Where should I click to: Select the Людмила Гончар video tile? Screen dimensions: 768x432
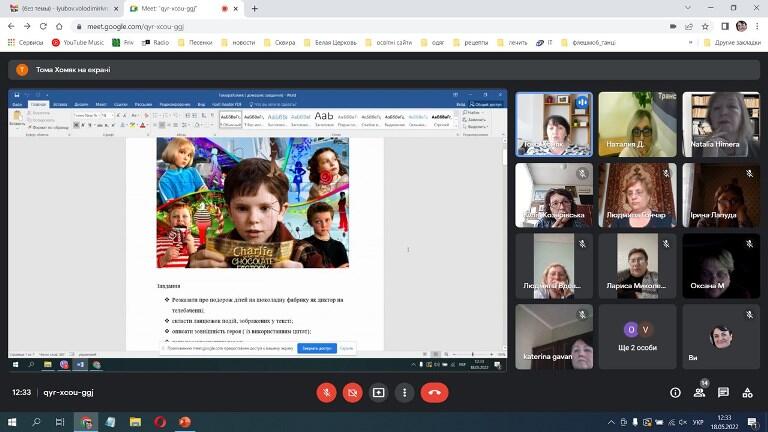[x=637, y=195]
